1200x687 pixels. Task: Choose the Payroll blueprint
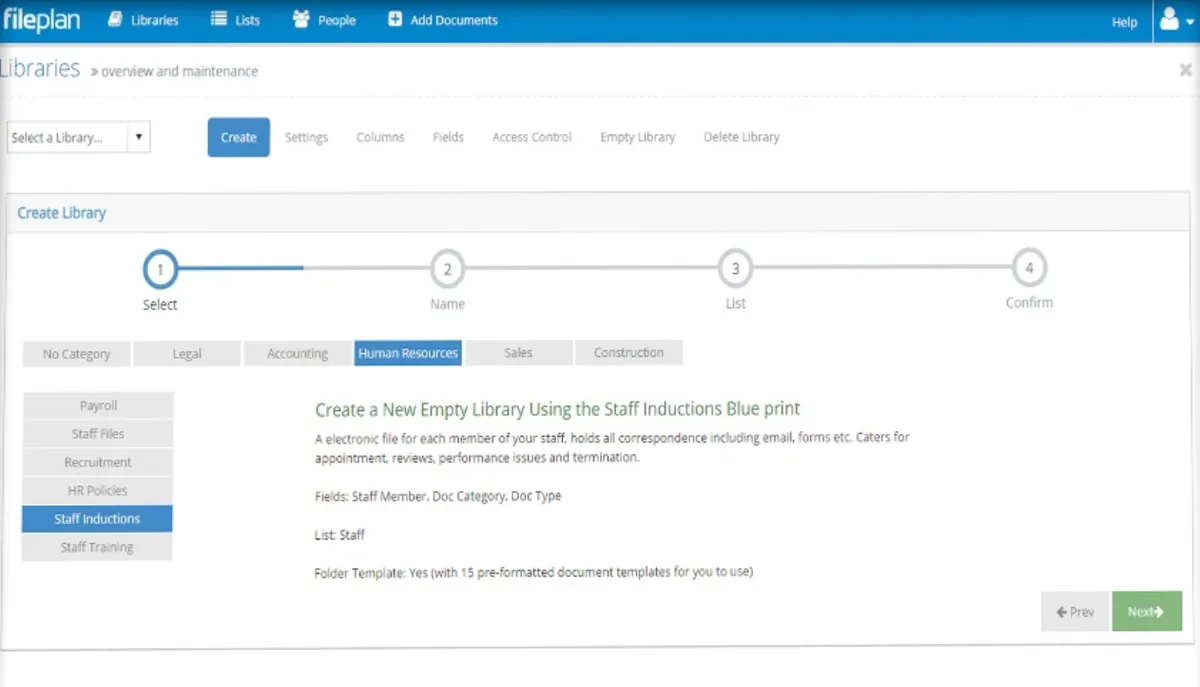tap(98, 406)
